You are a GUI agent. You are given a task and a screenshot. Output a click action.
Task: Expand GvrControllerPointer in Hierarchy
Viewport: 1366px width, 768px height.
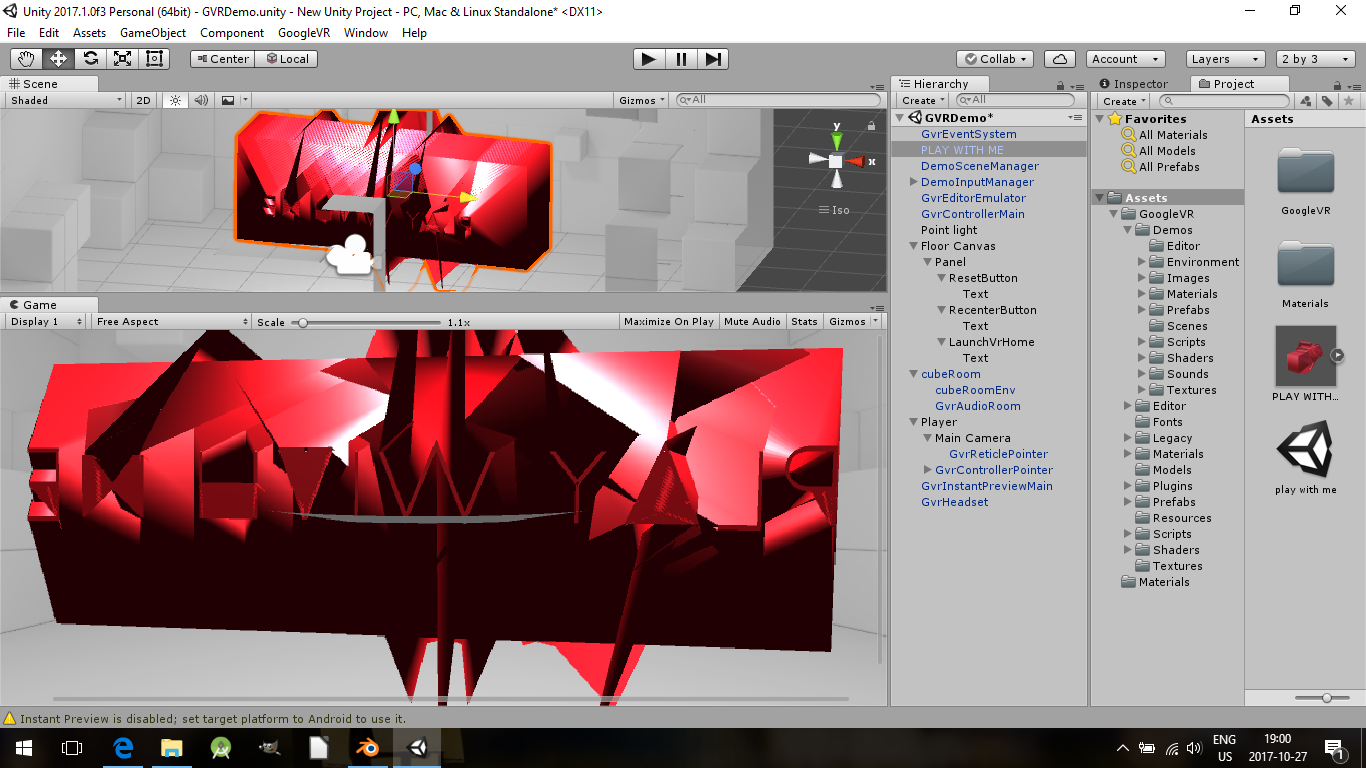(x=927, y=470)
